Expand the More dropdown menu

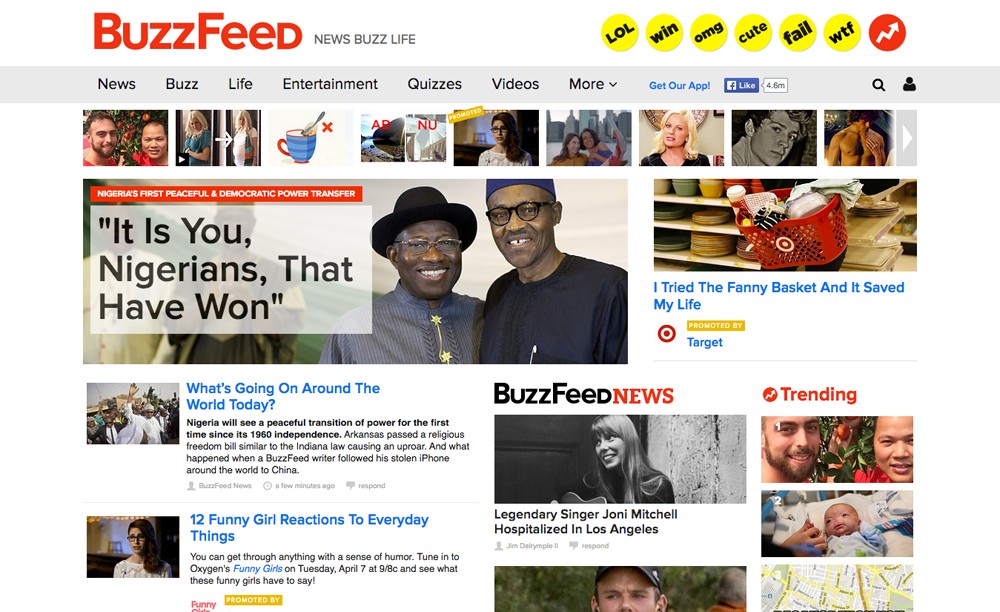tap(593, 84)
